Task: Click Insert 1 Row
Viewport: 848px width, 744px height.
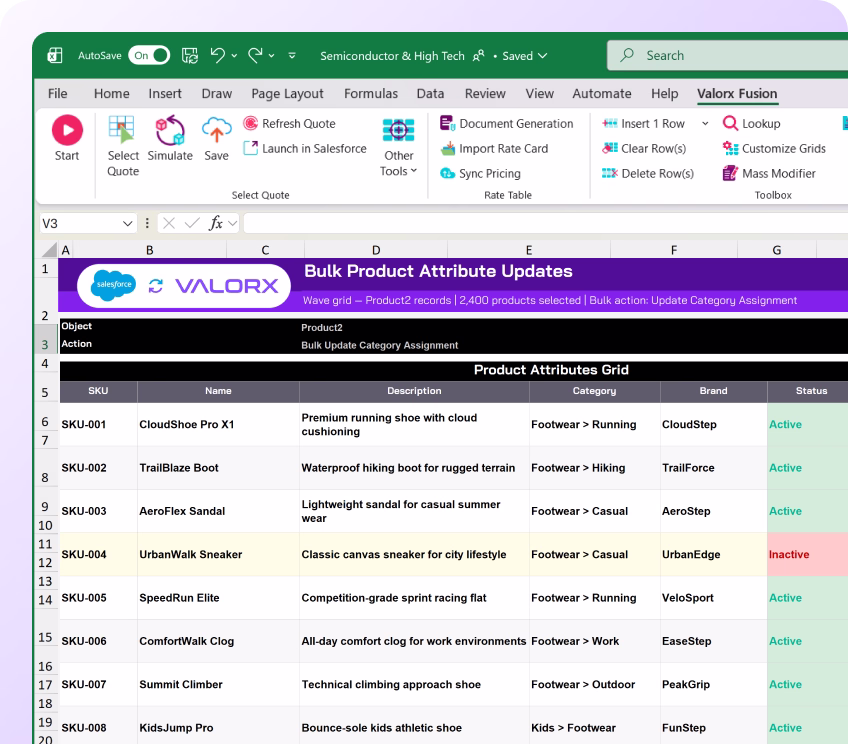Action: [644, 124]
